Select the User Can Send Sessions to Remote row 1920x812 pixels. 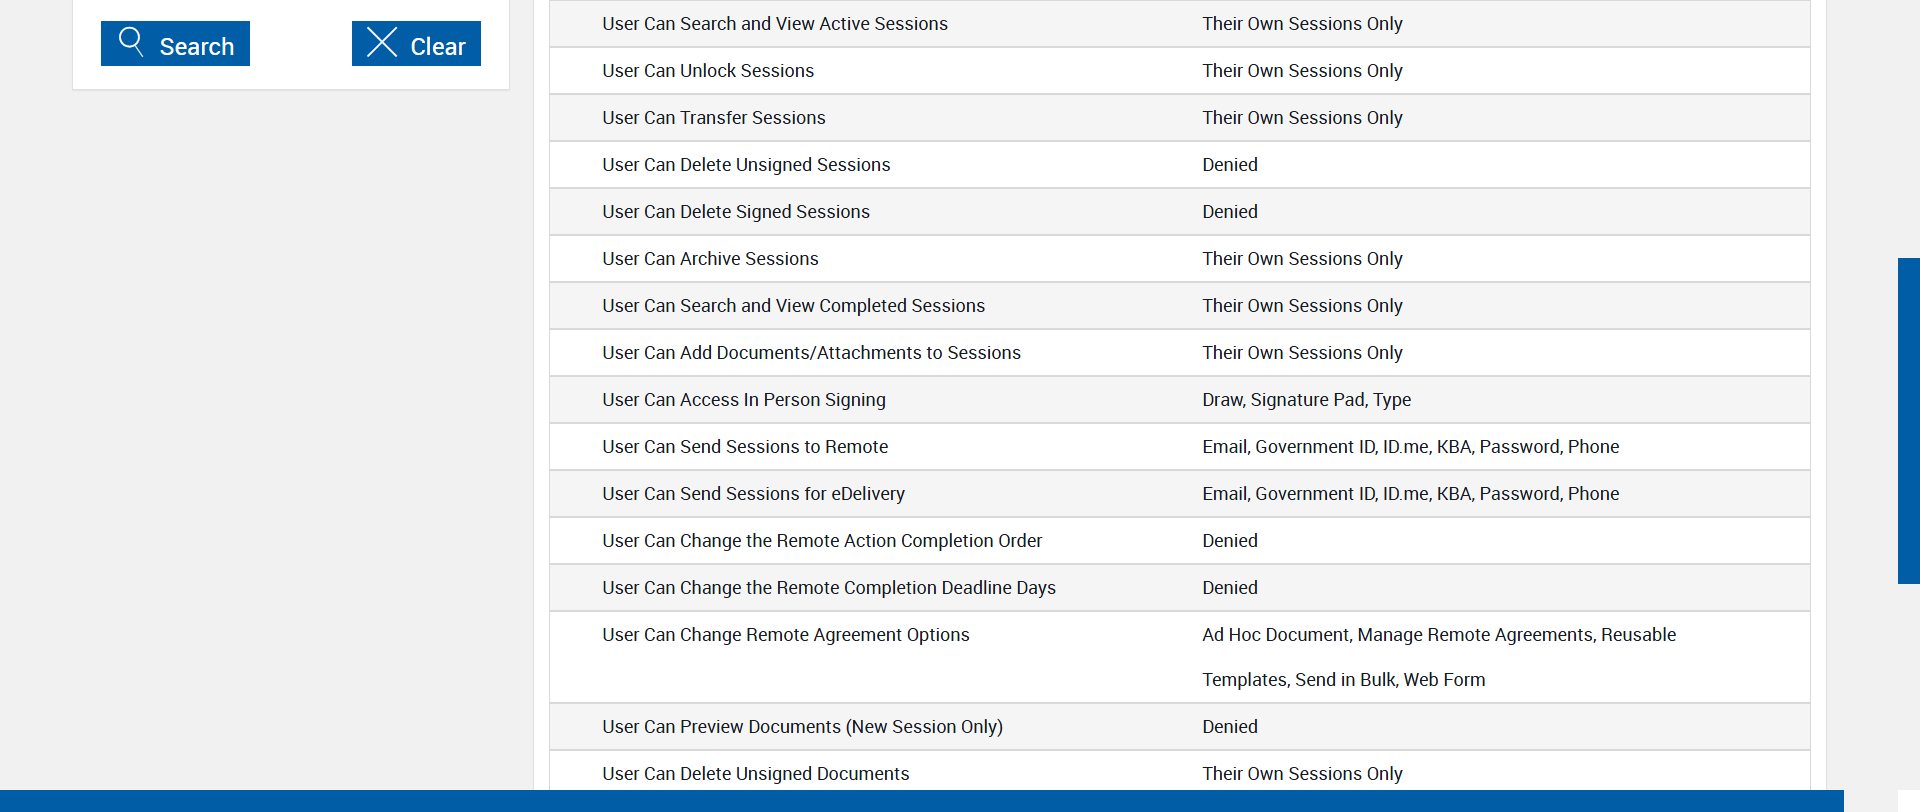coord(745,447)
